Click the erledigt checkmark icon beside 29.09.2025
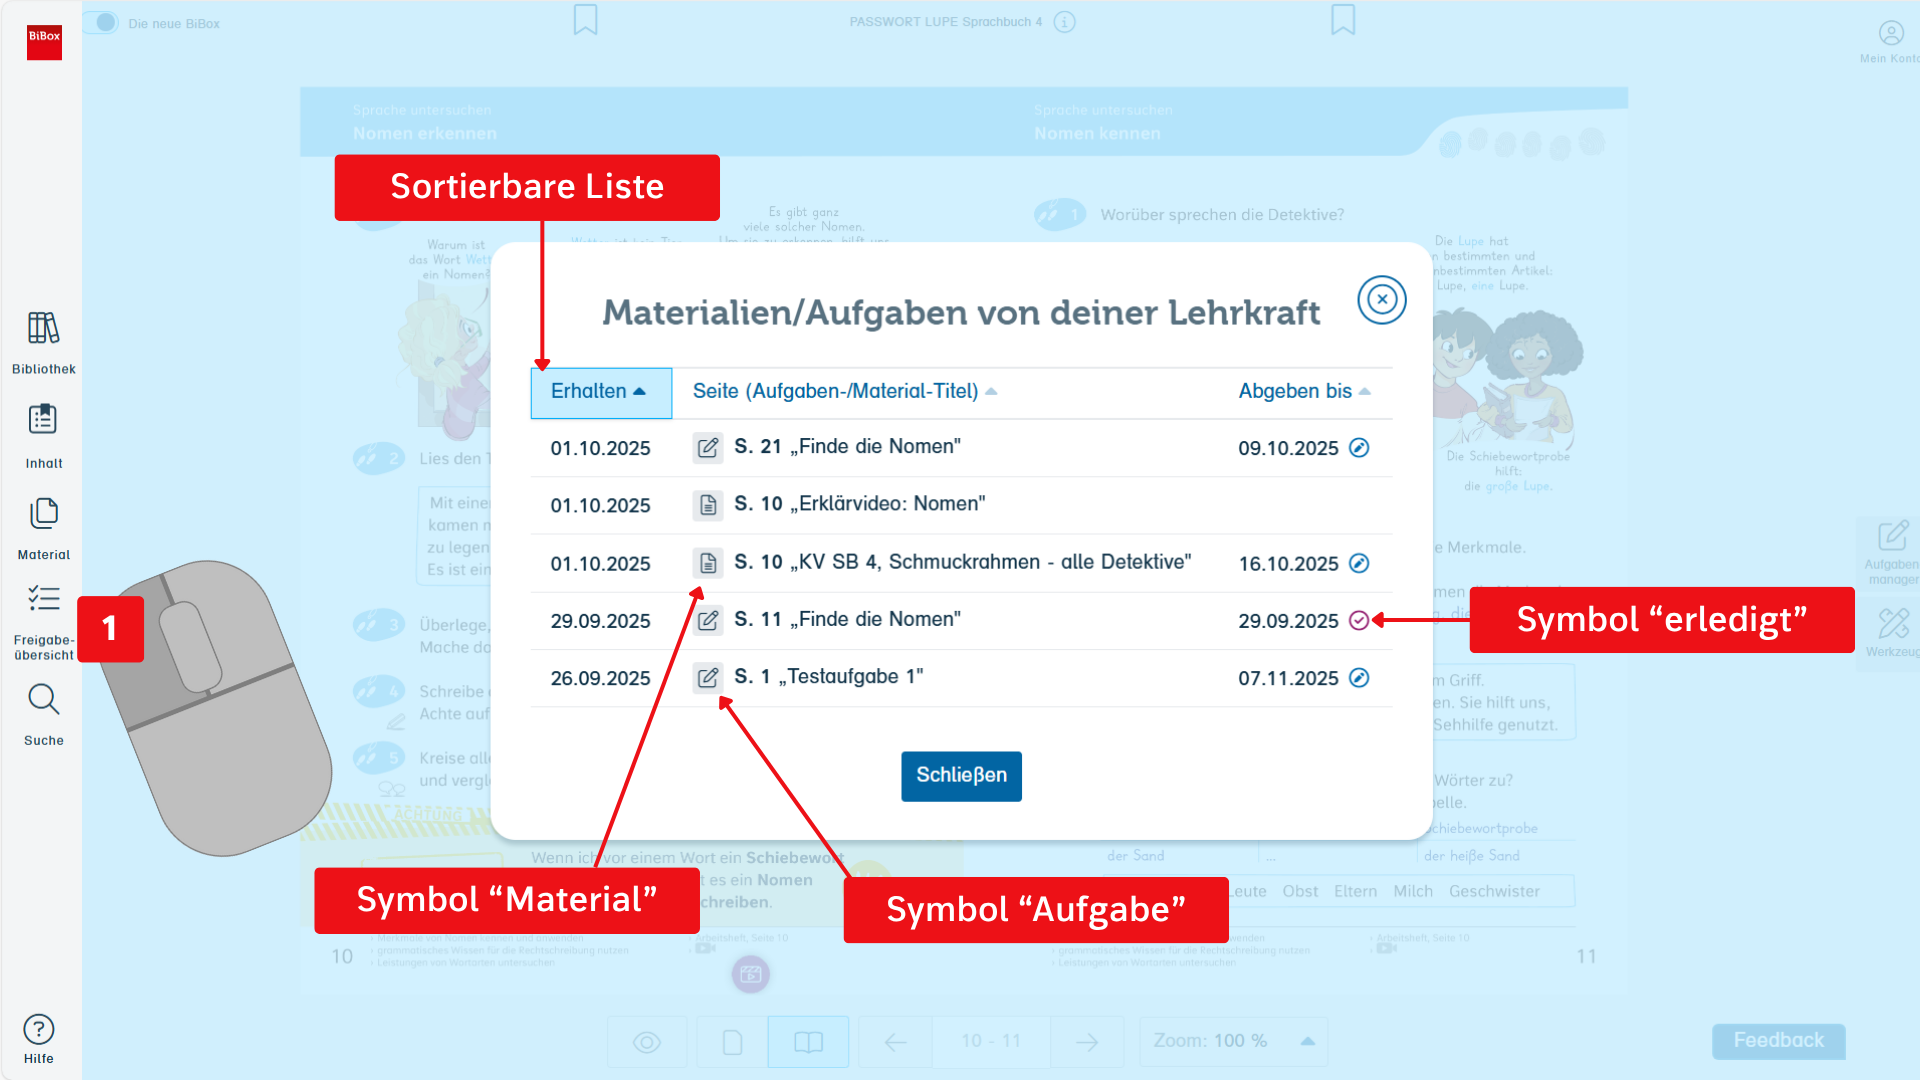This screenshot has height=1080, width=1920. pos(1359,621)
